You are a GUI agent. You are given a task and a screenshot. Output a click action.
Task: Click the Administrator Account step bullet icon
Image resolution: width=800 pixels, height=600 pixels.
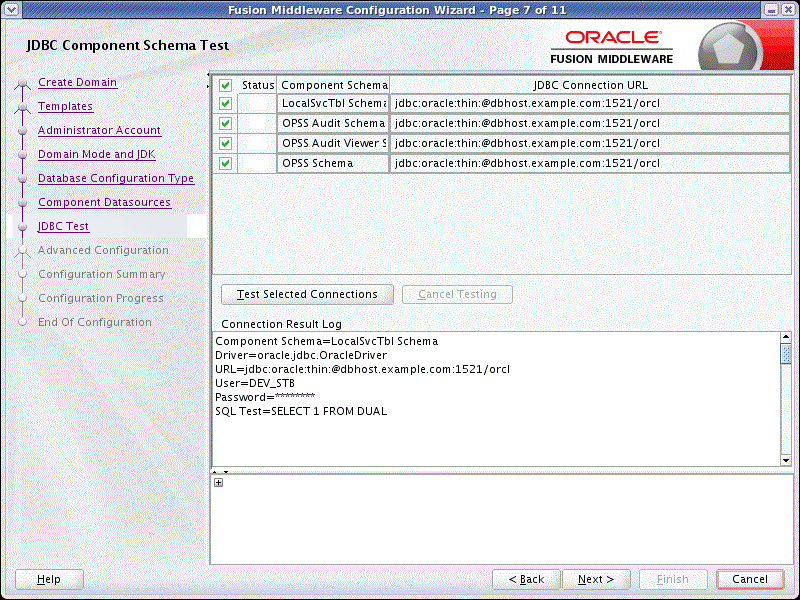point(22,131)
